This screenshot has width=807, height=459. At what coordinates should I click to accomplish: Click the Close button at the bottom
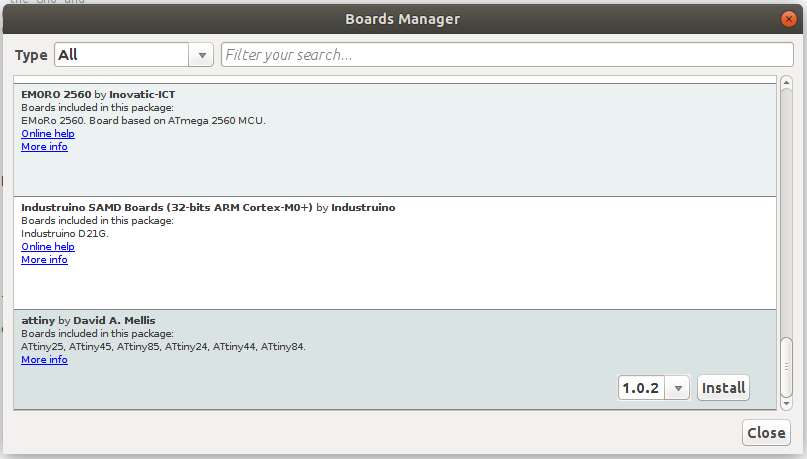(766, 433)
